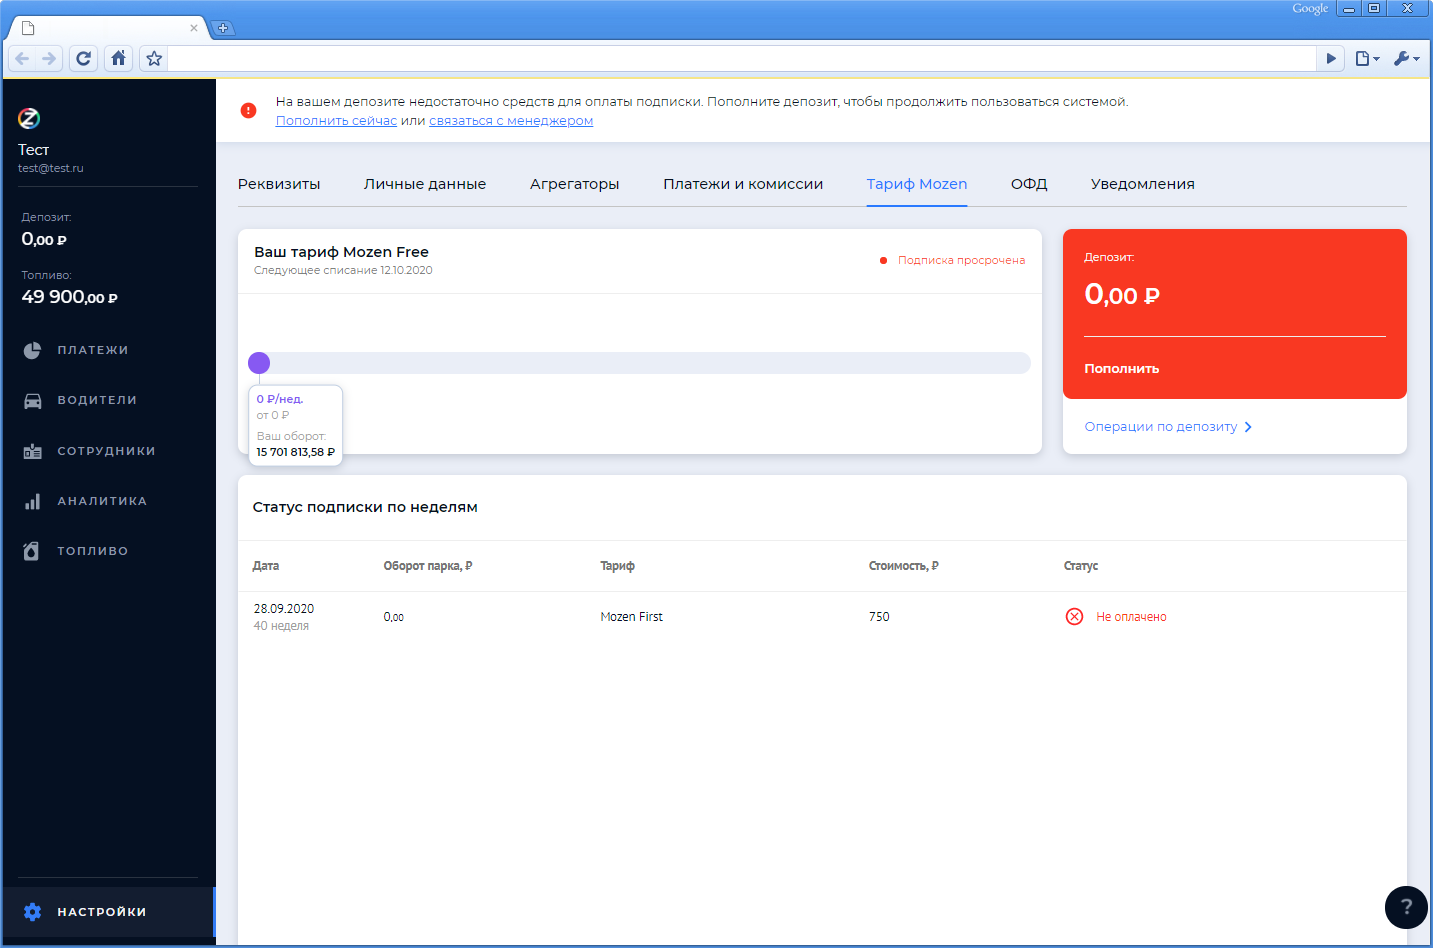Click связаться с менеджером link
The width and height of the screenshot is (1433, 948).
coord(511,121)
